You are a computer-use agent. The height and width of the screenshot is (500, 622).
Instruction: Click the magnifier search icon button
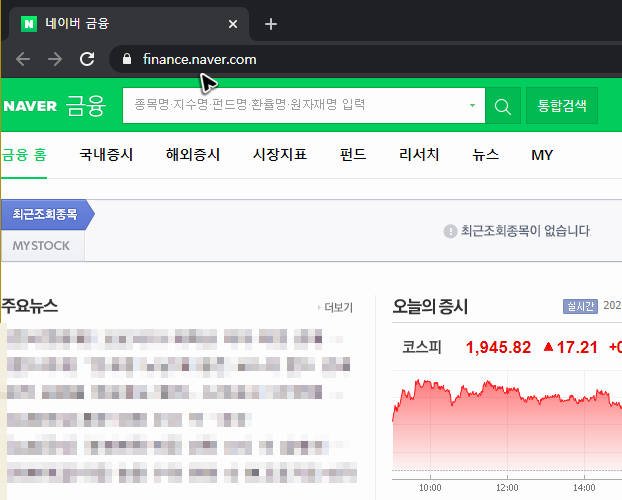coord(503,106)
